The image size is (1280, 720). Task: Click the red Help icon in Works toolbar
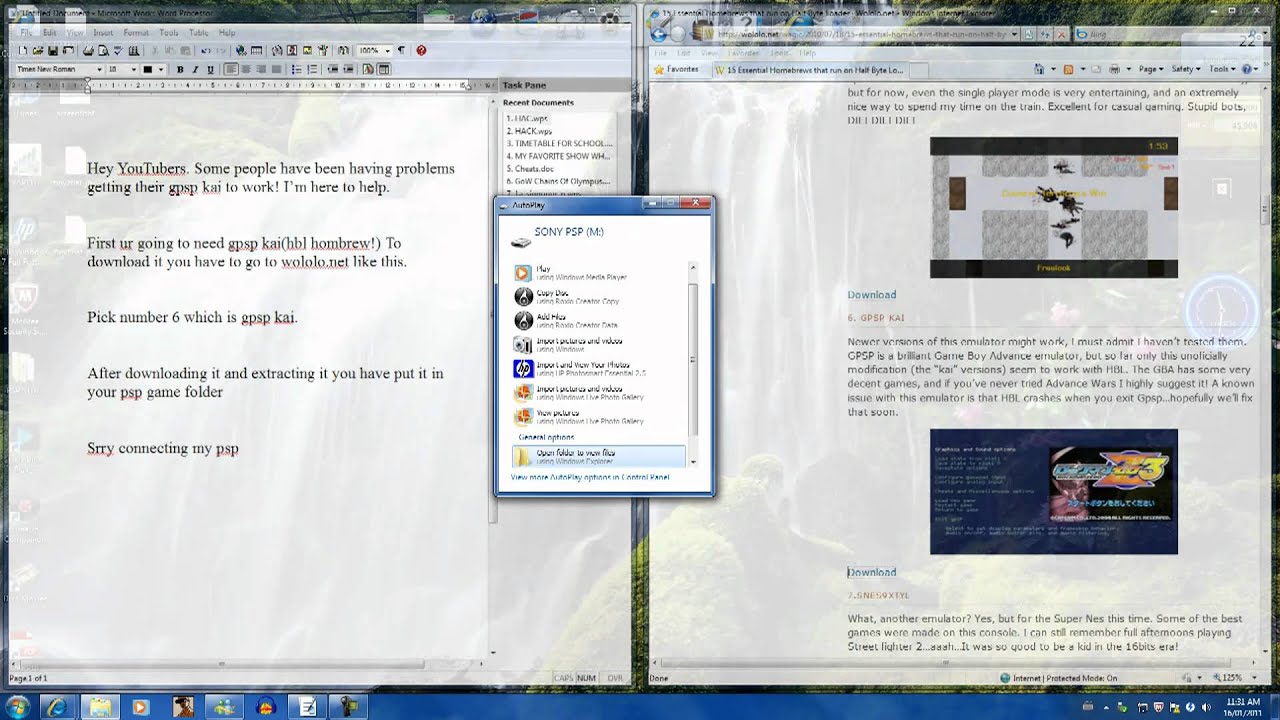click(421, 51)
